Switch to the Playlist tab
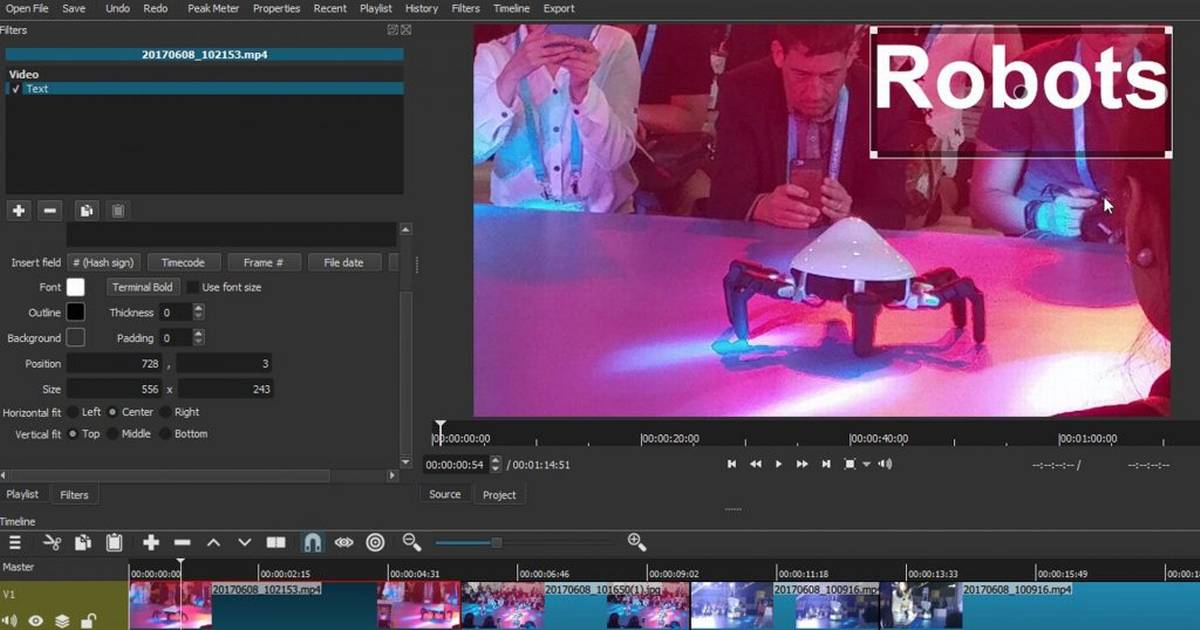1200x630 pixels. (x=23, y=493)
